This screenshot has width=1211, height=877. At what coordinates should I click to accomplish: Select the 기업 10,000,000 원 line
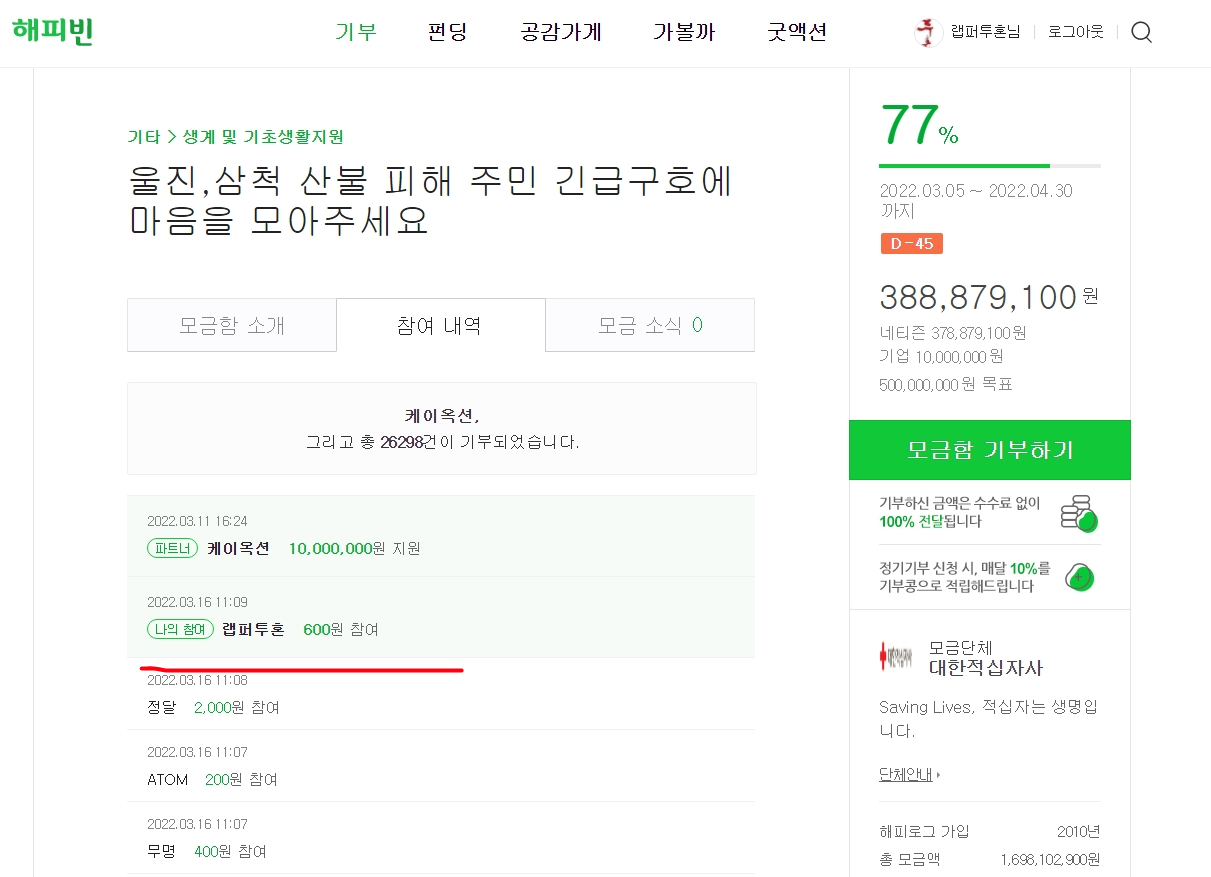click(x=941, y=357)
